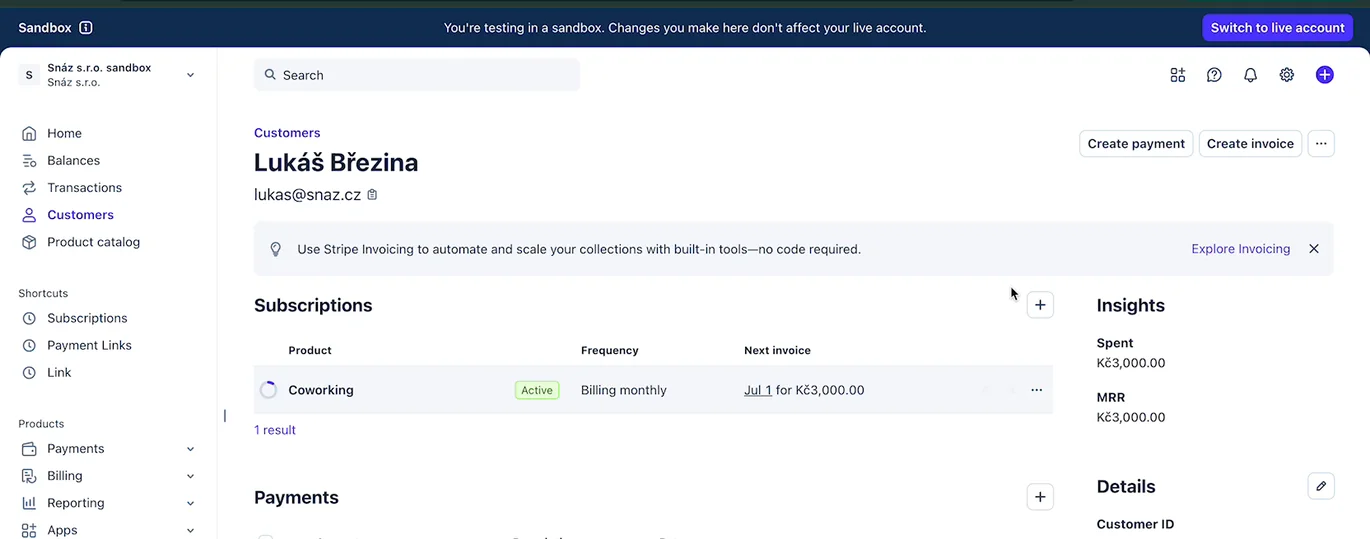Viewport: 1370px width, 539px height.
Task: Open the apps grid icon in header
Action: click(1177, 75)
